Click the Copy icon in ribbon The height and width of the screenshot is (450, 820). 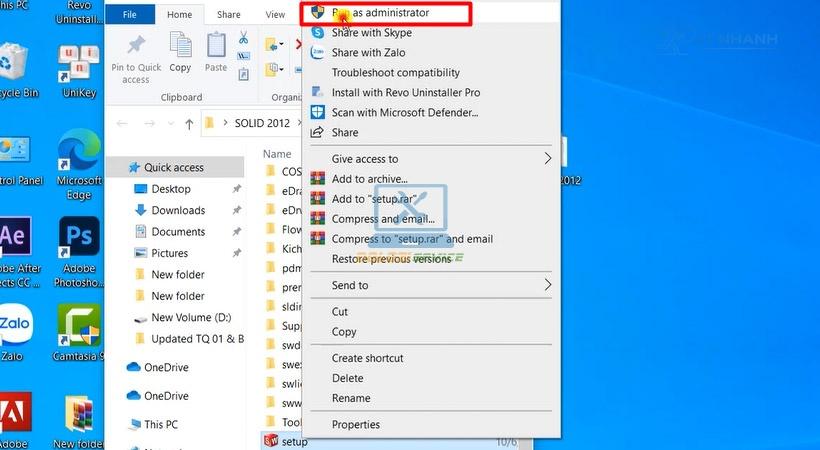click(x=180, y=52)
